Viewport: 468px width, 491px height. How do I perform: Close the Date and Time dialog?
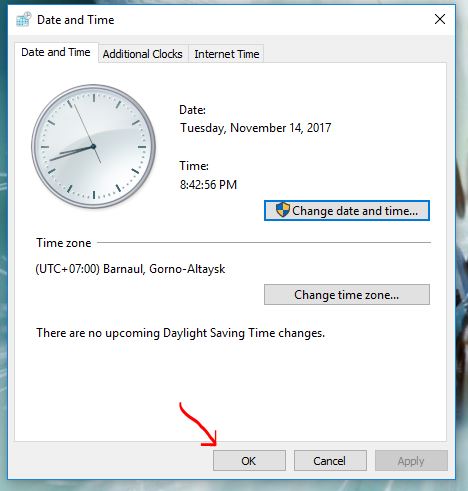pos(440,19)
